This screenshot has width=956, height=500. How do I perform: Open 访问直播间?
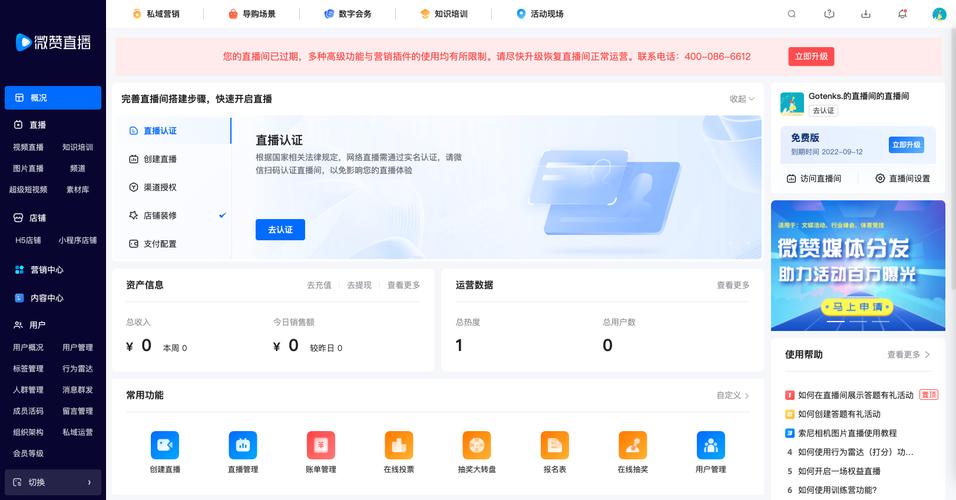[814, 178]
